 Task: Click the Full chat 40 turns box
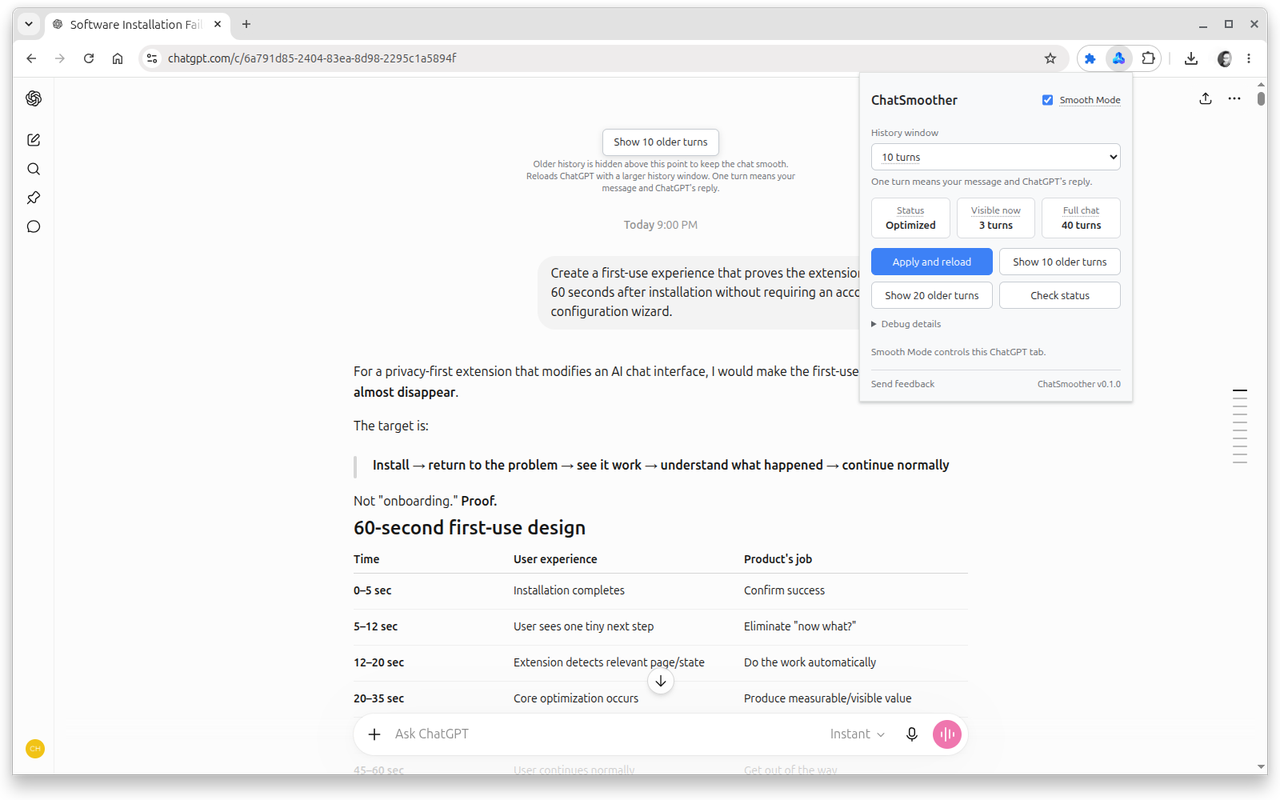(1081, 218)
